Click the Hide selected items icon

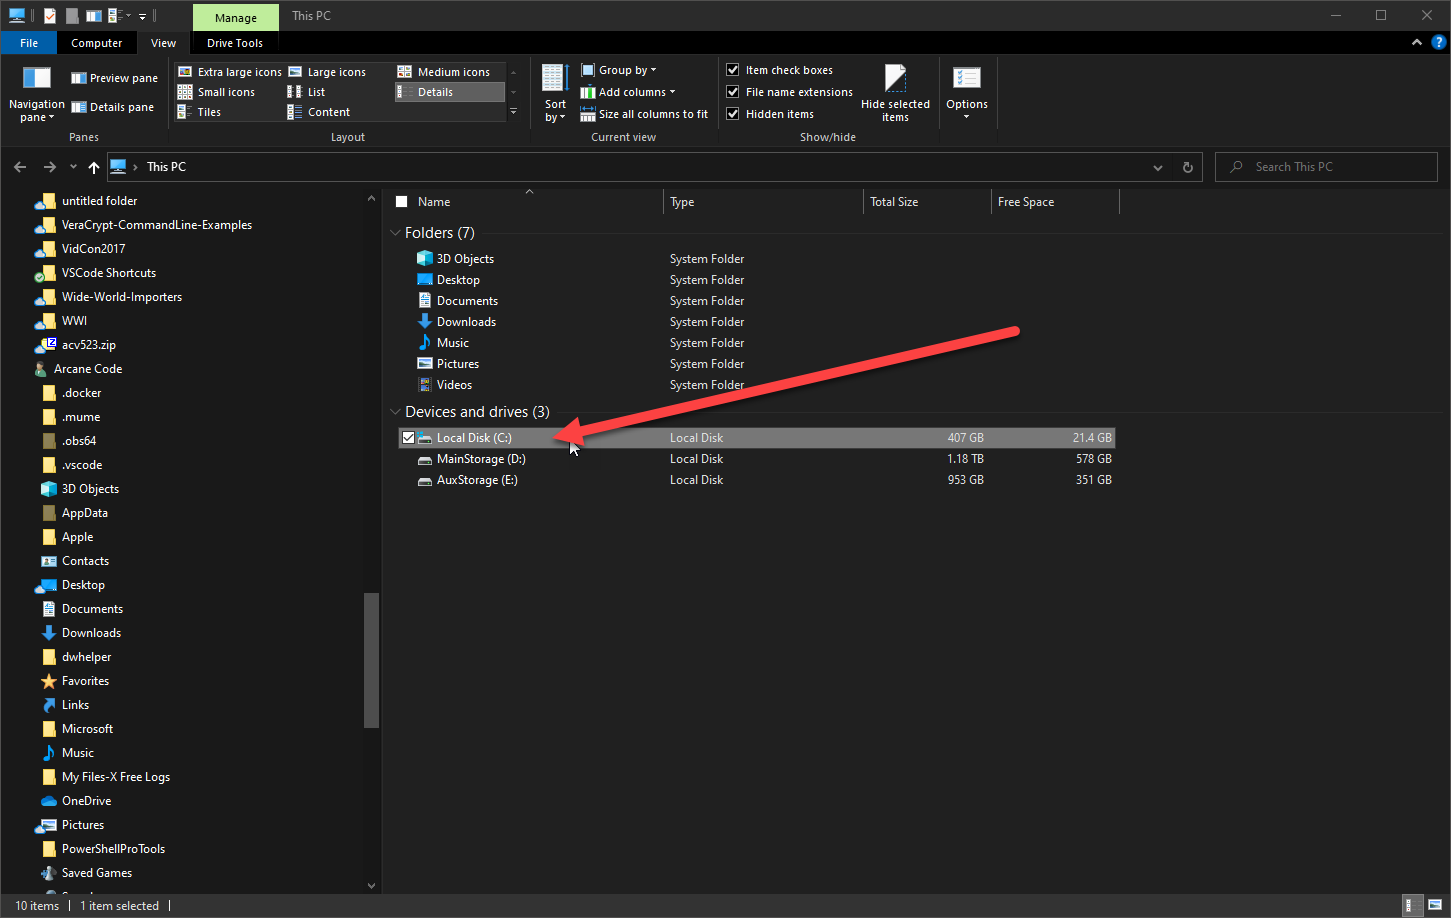coord(895,80)
